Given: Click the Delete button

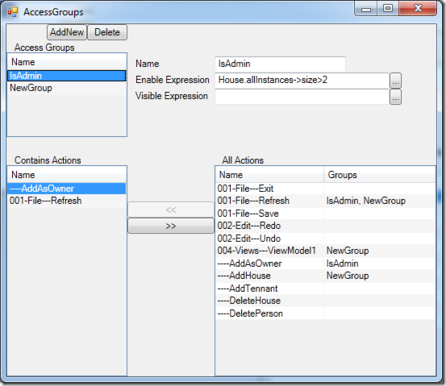Looking at the screenshot, I should pyautogui.click(x=107, y=32).
